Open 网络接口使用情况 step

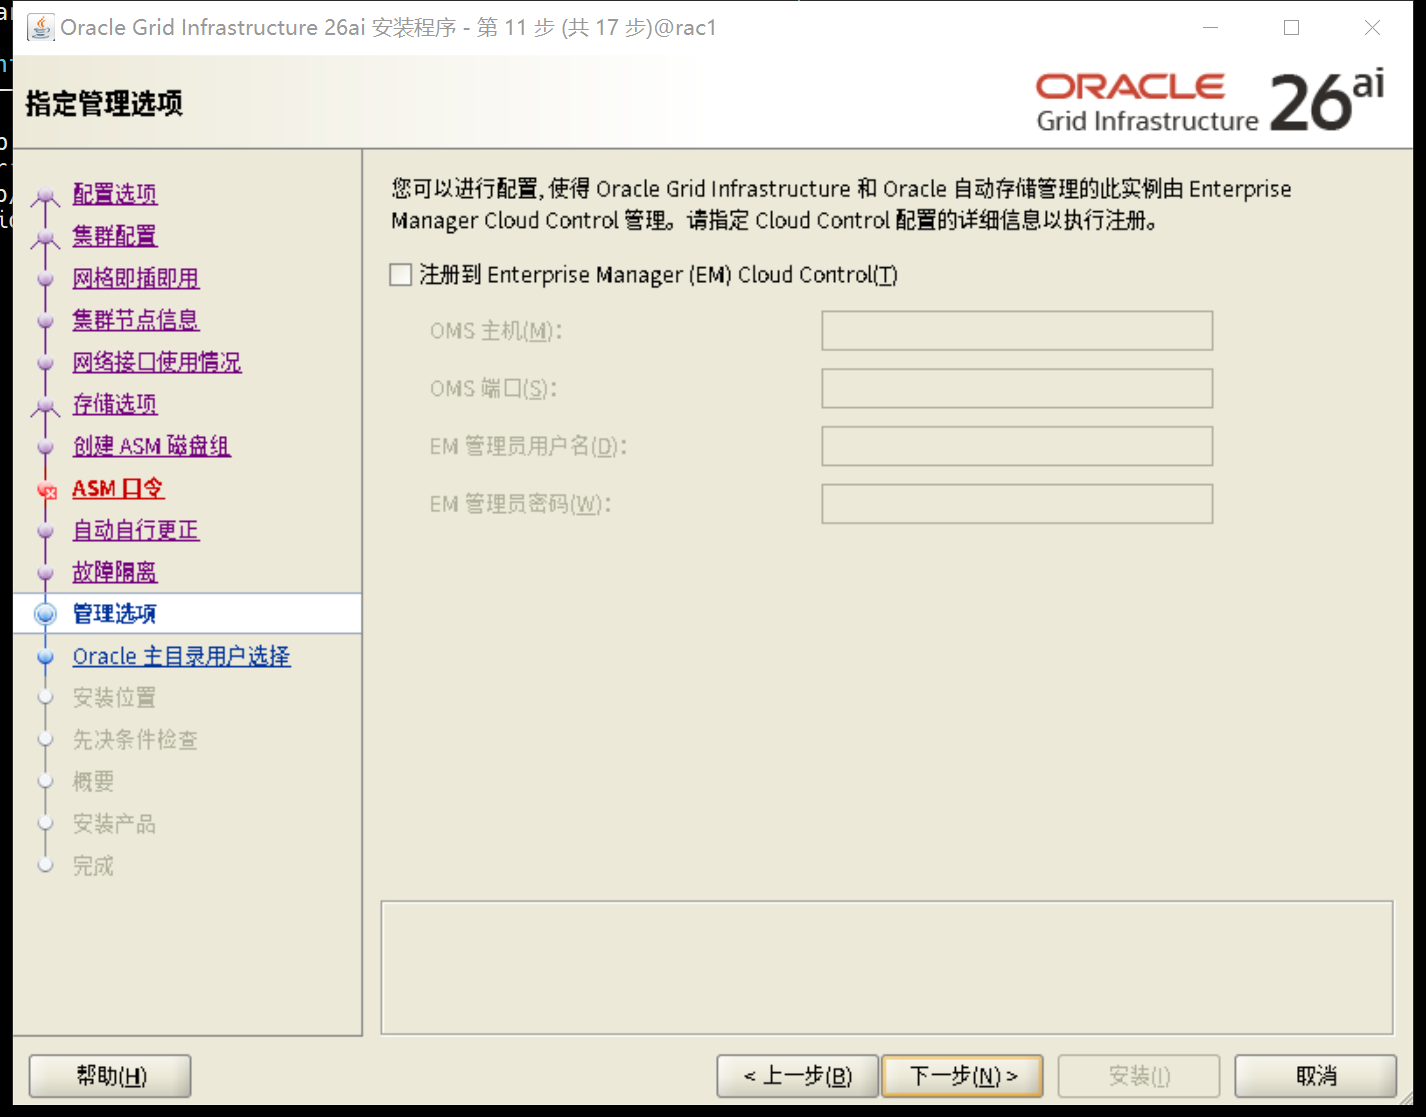point(157,362)
